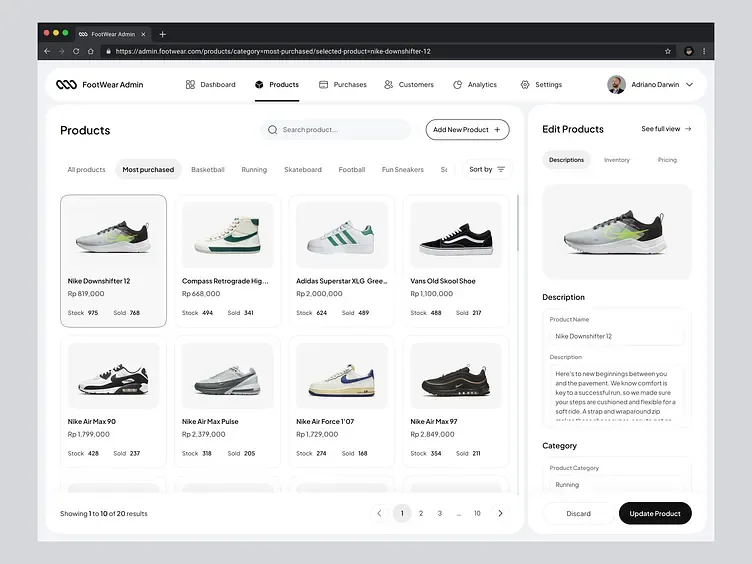Select the Football filter tab
Screen dimensions: 752x564
click(x=352, y=169)
